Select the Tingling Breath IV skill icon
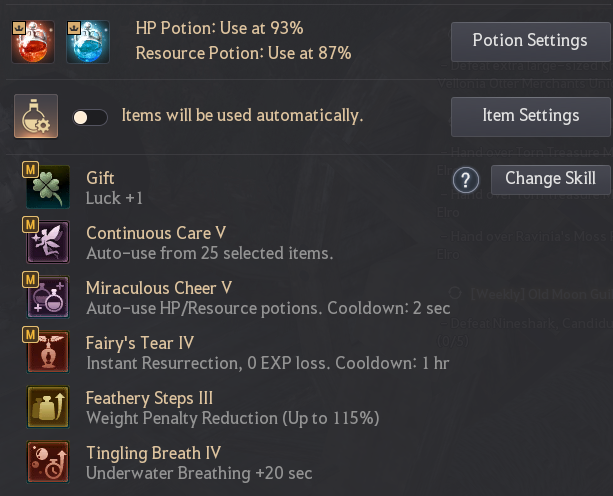613x496 pixels. click(47, 462)
